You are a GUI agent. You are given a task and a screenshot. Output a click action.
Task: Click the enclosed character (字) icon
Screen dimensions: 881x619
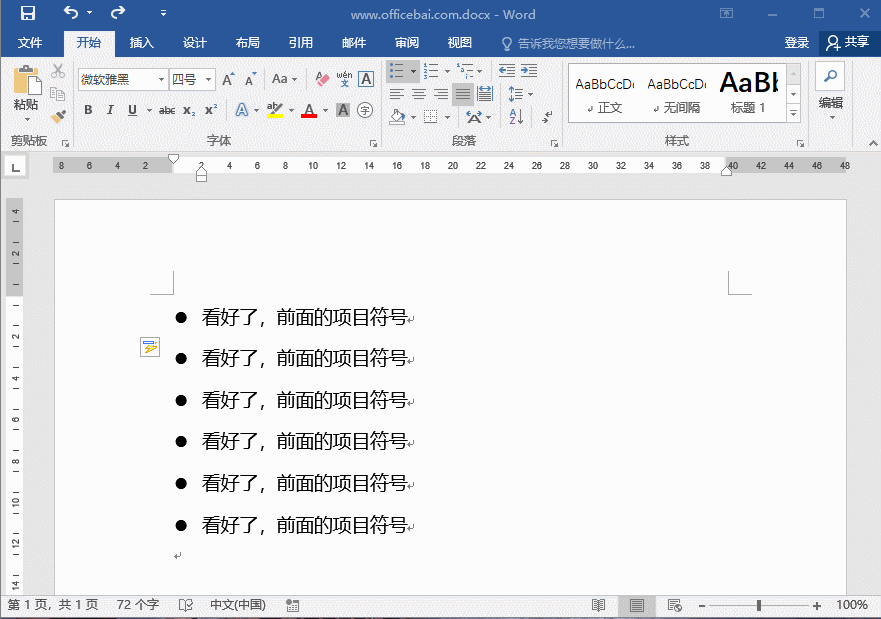365,110
